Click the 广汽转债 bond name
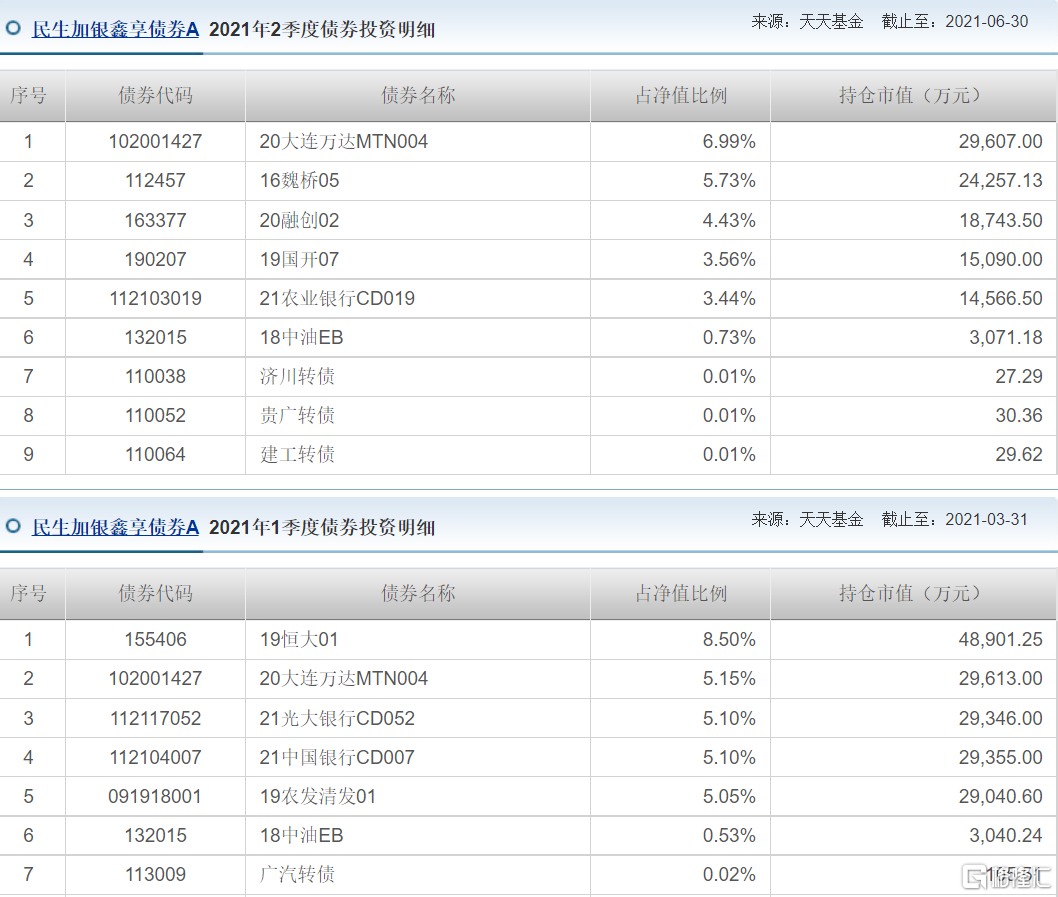 (297, 874)
